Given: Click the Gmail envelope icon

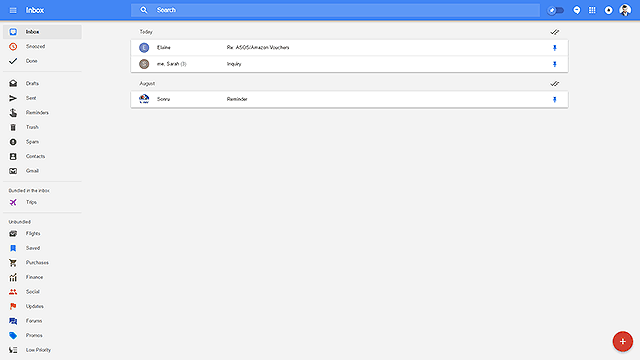Looking at the screenshot, I should click(x=13, y=171).
